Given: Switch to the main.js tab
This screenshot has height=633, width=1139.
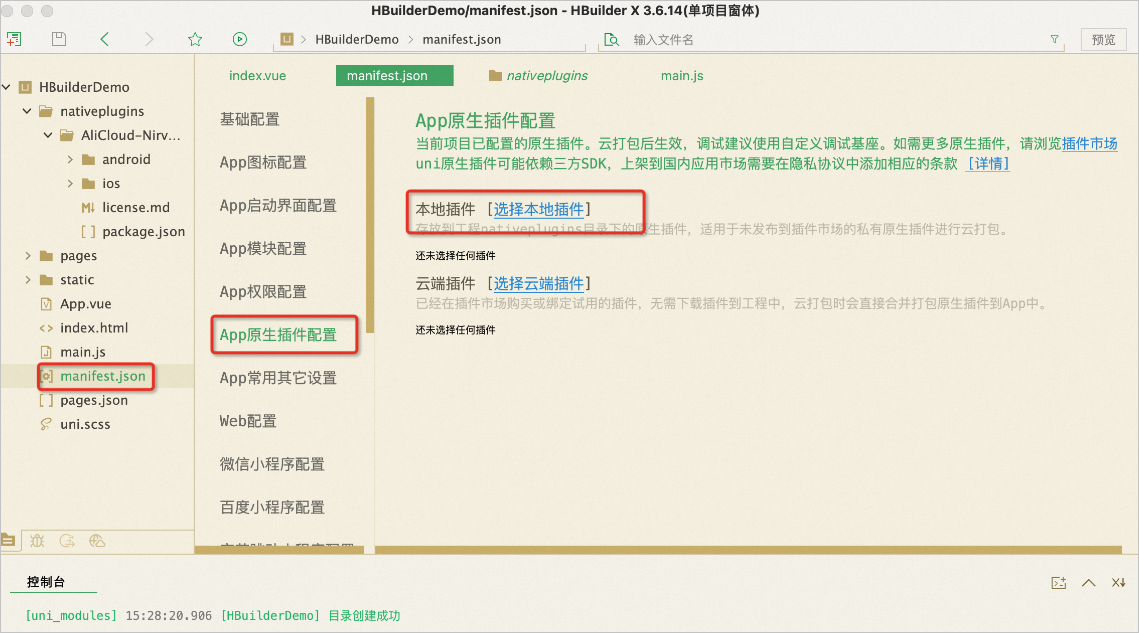Looking at the screenshot, I should point(682,76).
